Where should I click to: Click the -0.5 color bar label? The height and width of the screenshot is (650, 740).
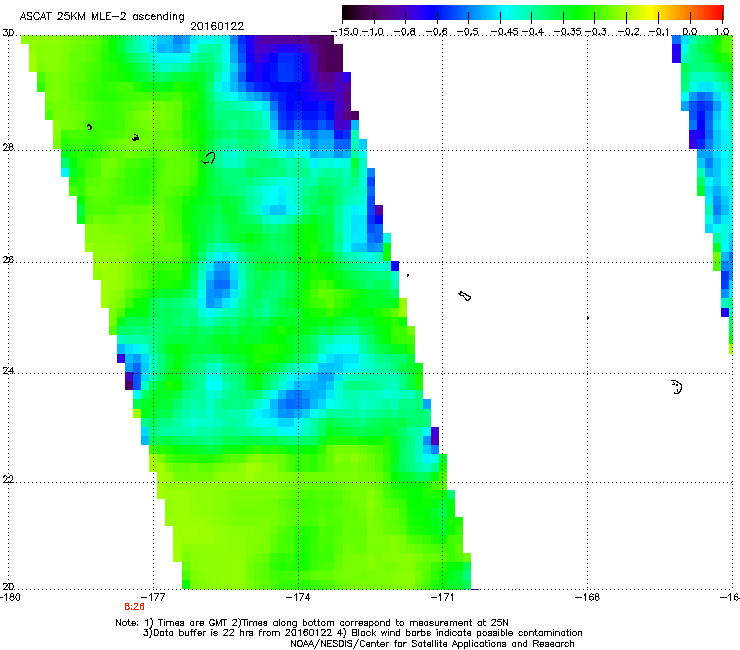pyautogui.click(x=468, y=32)
